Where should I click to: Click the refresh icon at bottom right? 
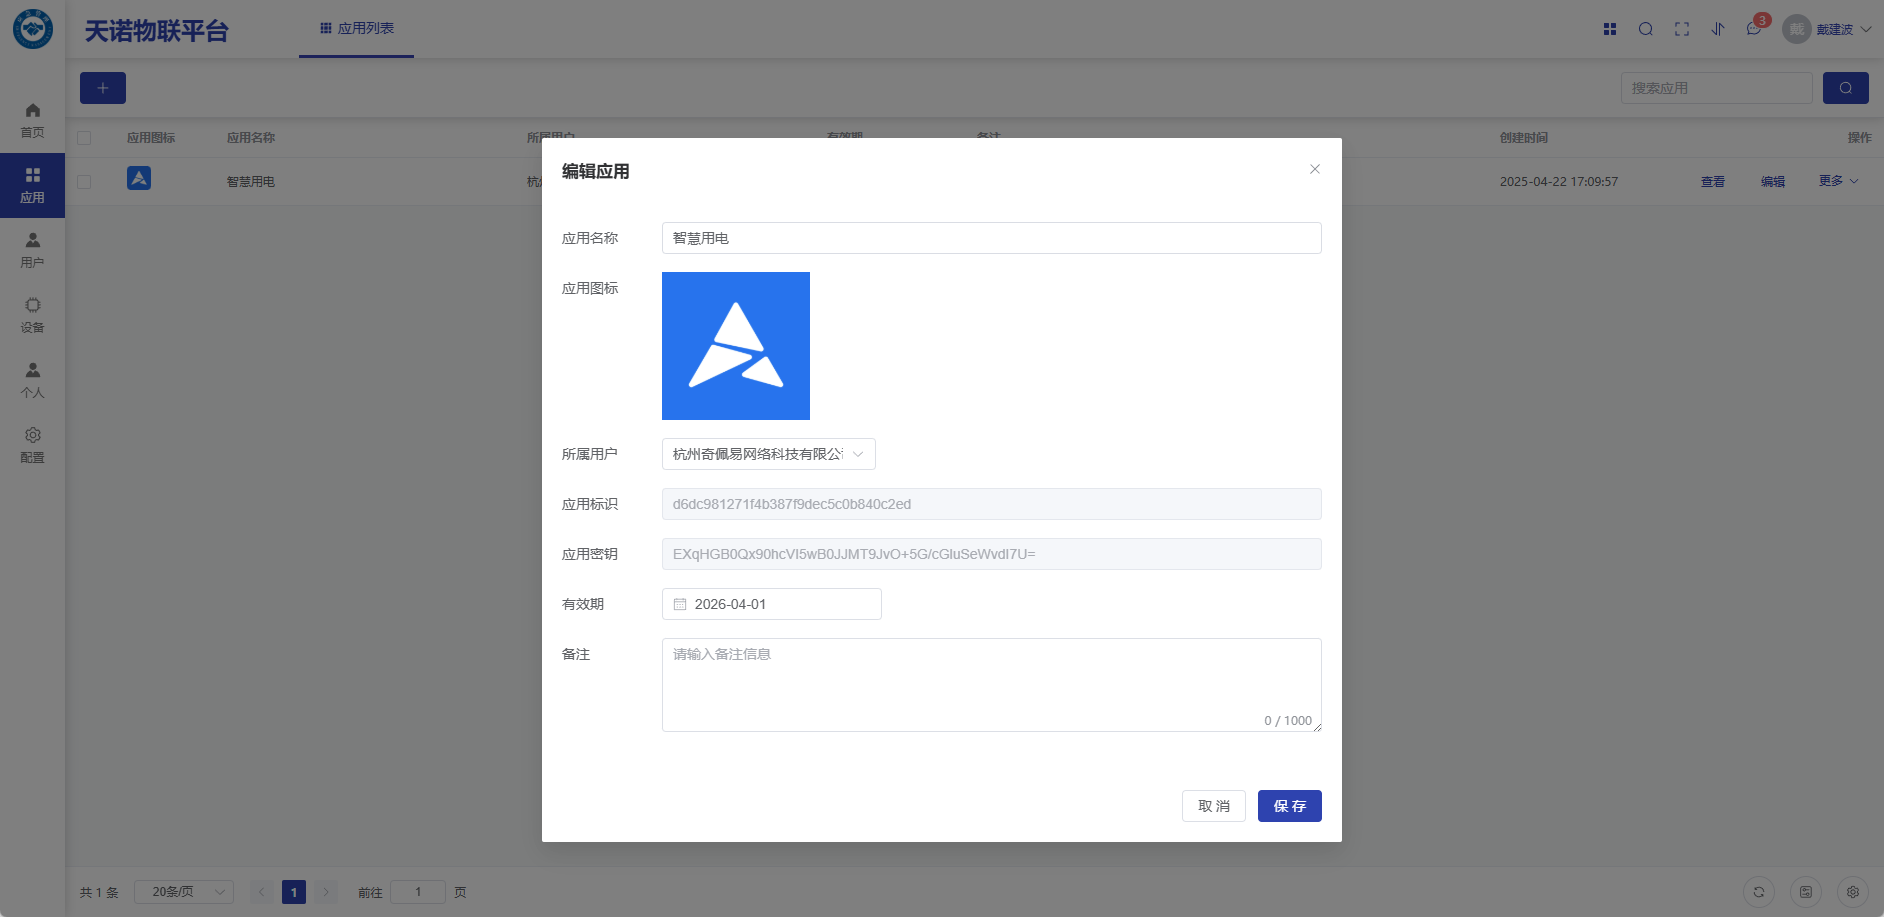coord(1759,892)
